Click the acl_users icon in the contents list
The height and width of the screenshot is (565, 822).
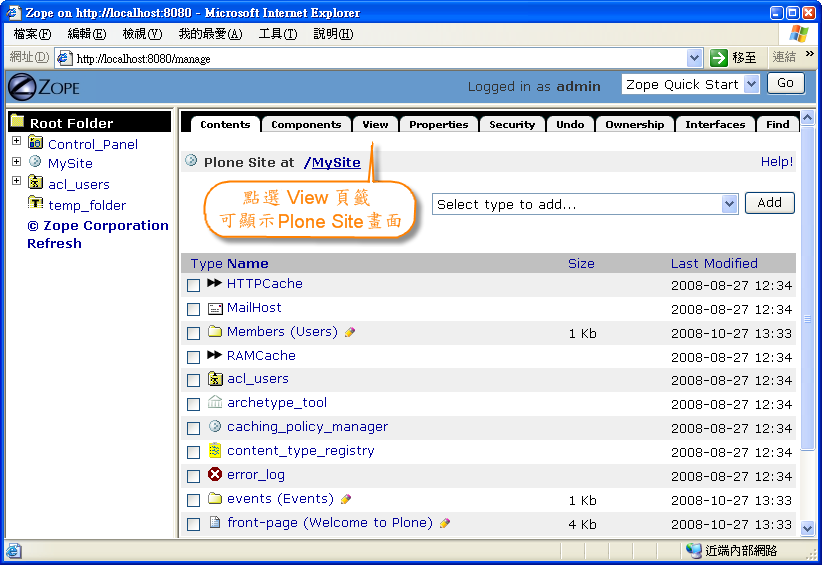pyautogui.click(x=215, y=378)
